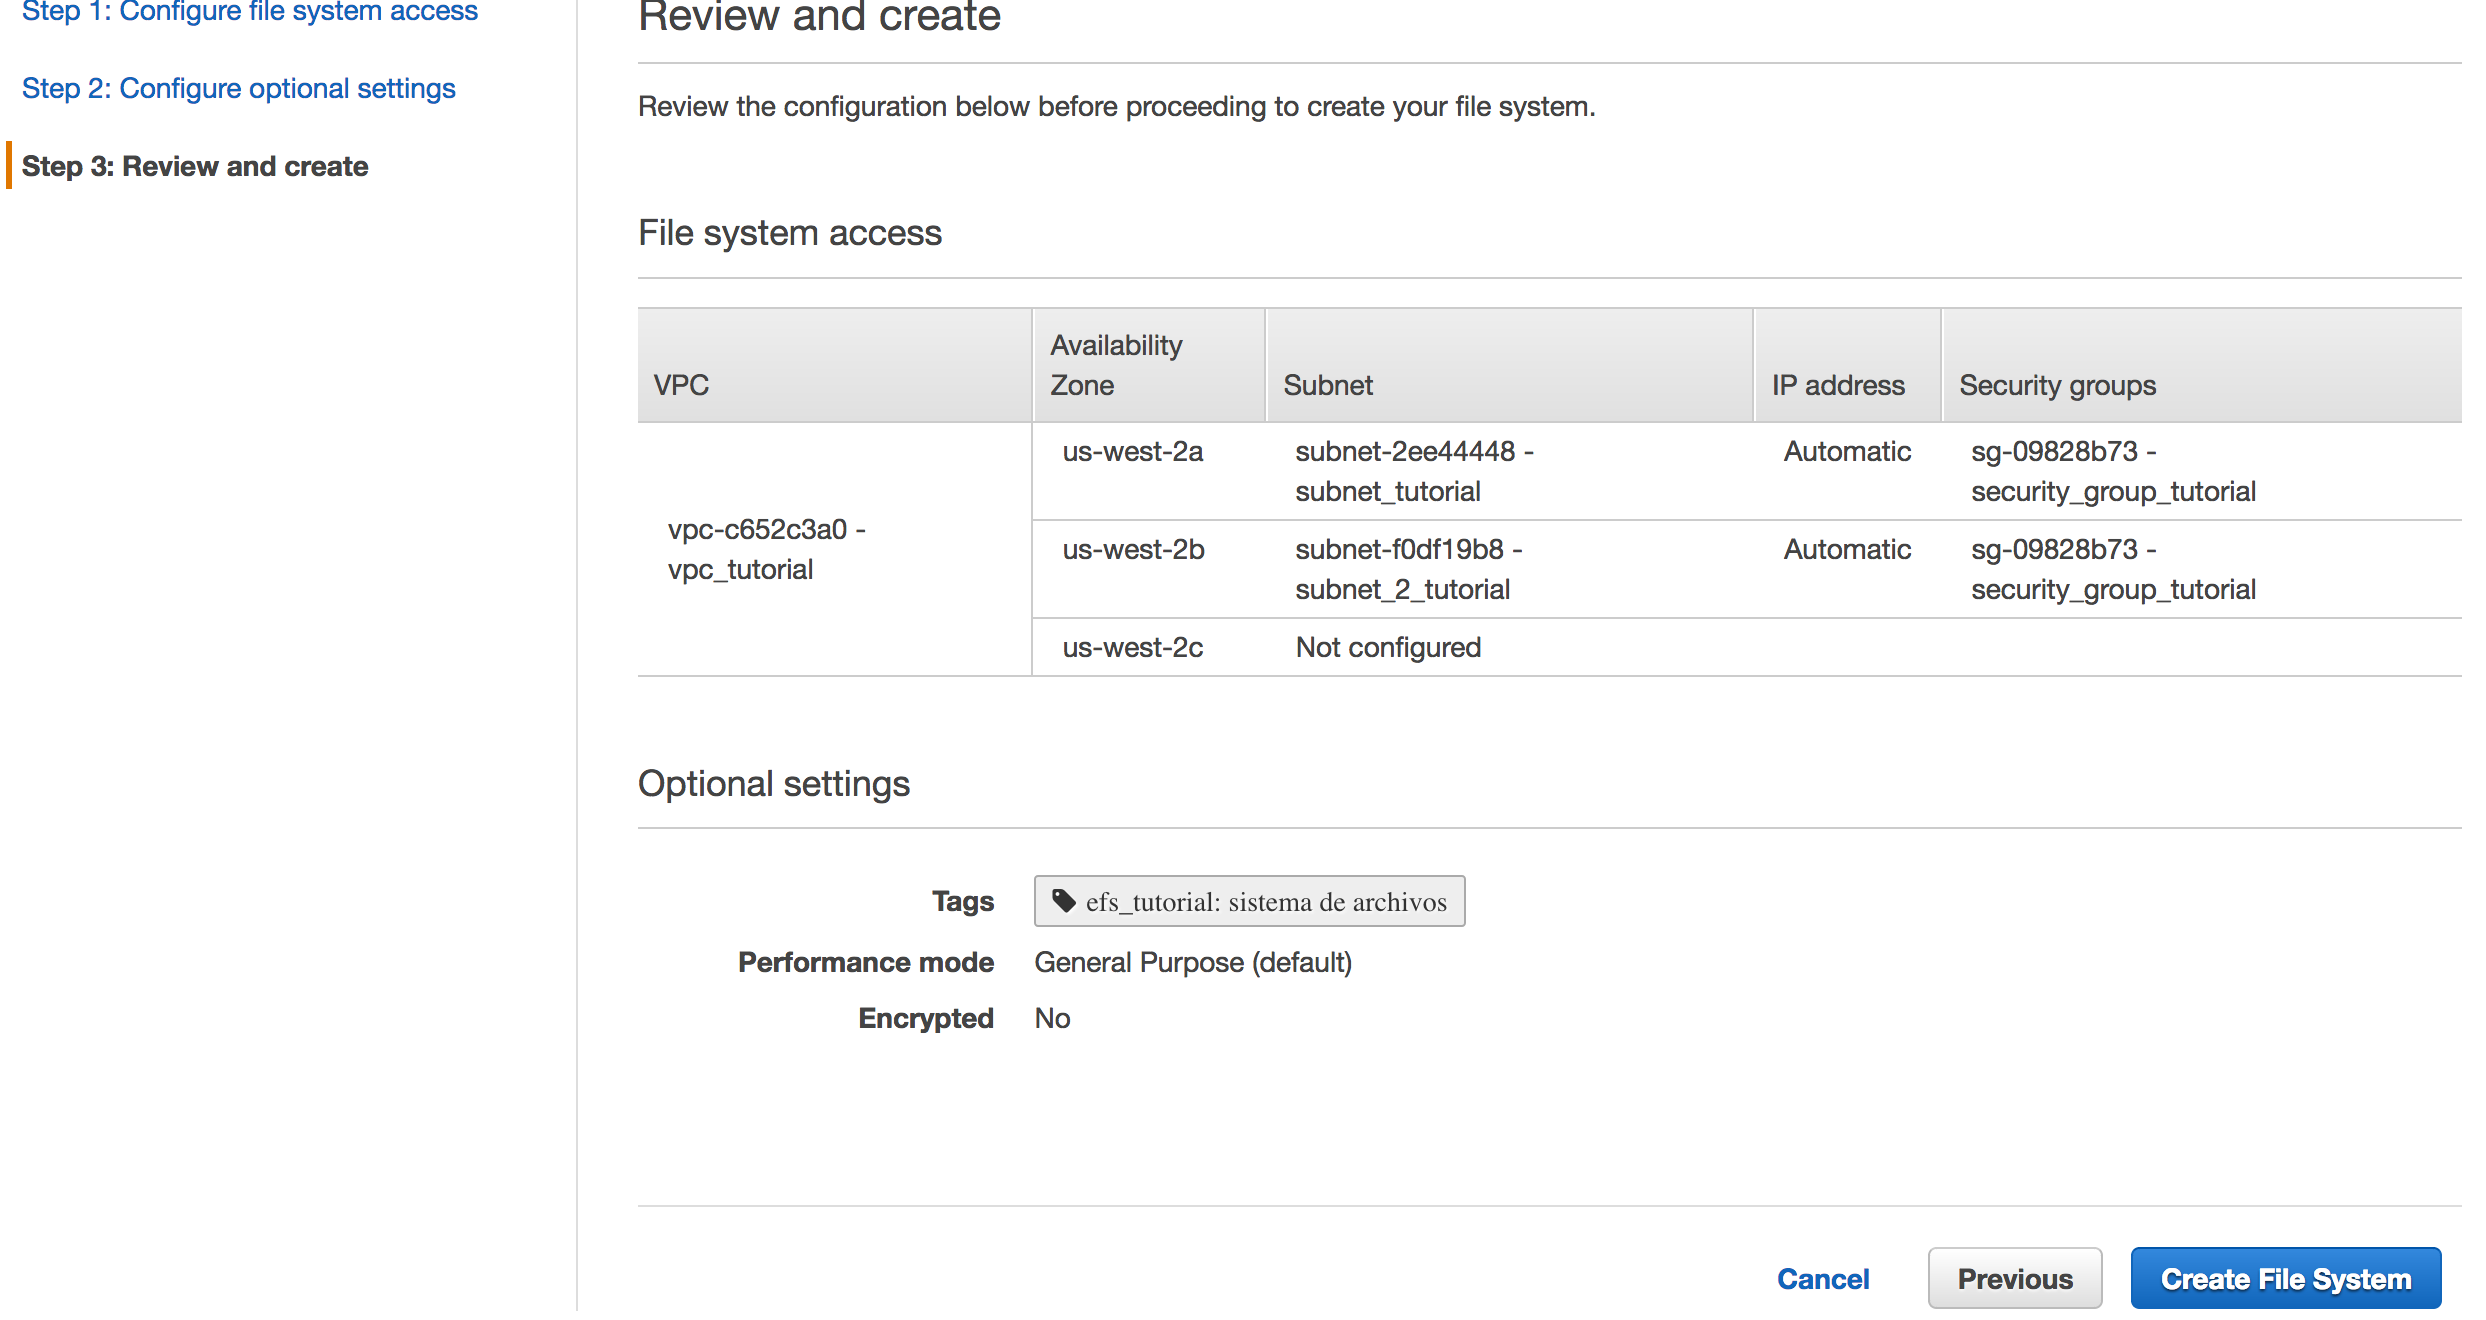Click the IP address column header
2486x1320 pixels.
[x=1837, y=385]
